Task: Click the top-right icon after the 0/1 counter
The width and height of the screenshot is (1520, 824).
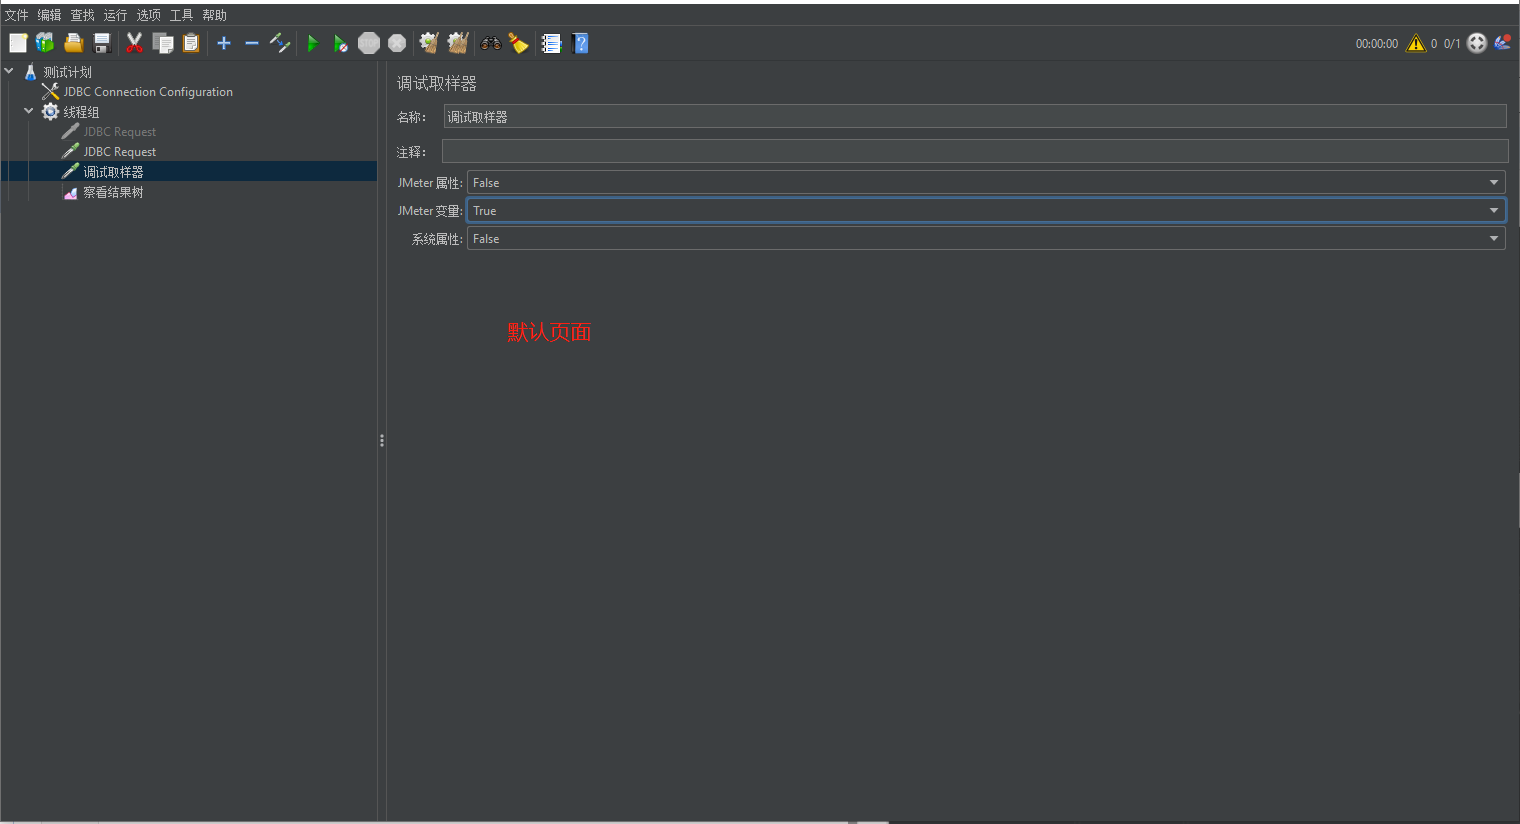Action: 1502,42
